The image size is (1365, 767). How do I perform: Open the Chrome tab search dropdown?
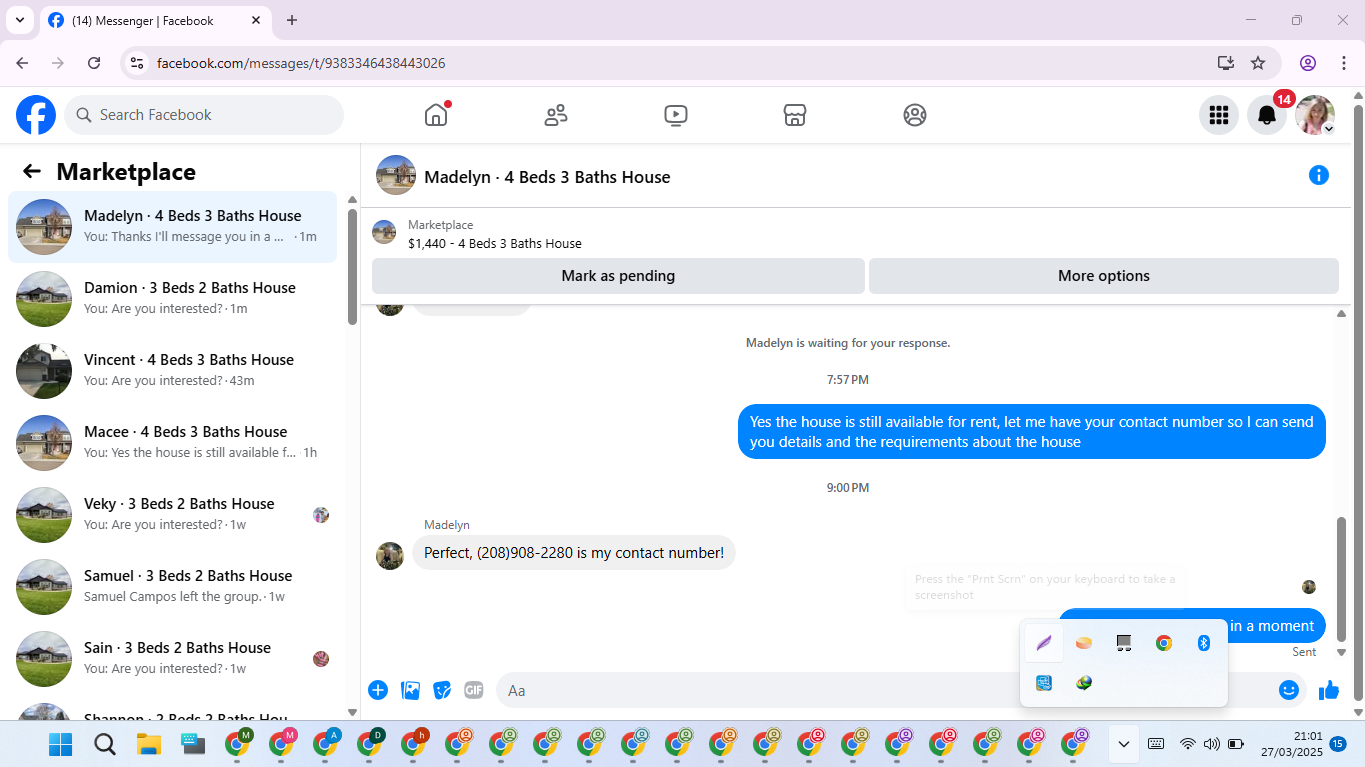[20, 20]
